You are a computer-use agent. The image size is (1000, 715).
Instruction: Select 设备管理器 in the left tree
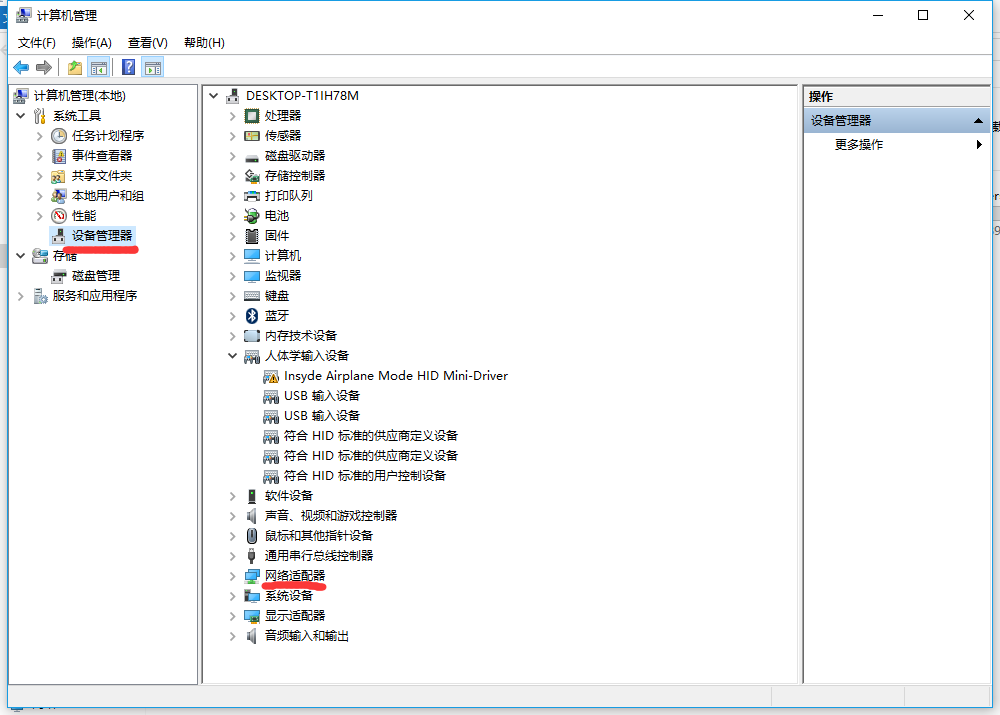pyautogui.click(x=102, y=236)
